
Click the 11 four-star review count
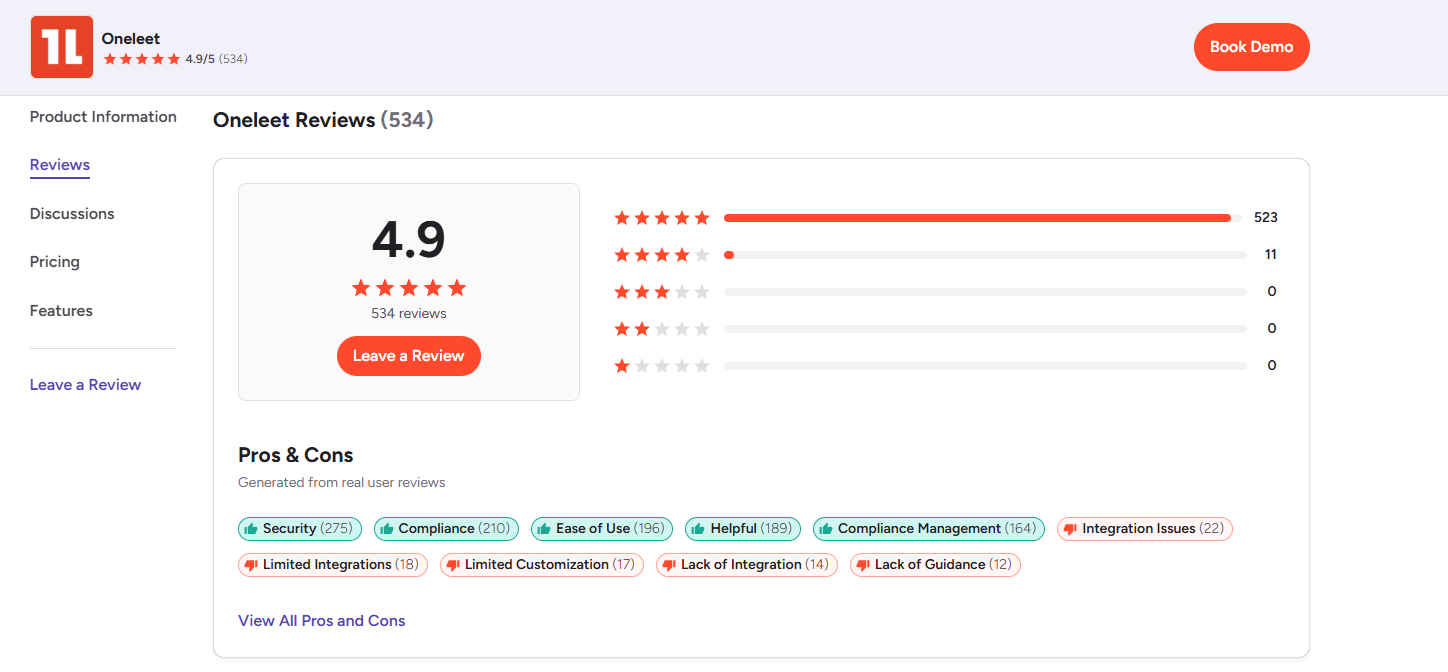tap(1271, 255)
